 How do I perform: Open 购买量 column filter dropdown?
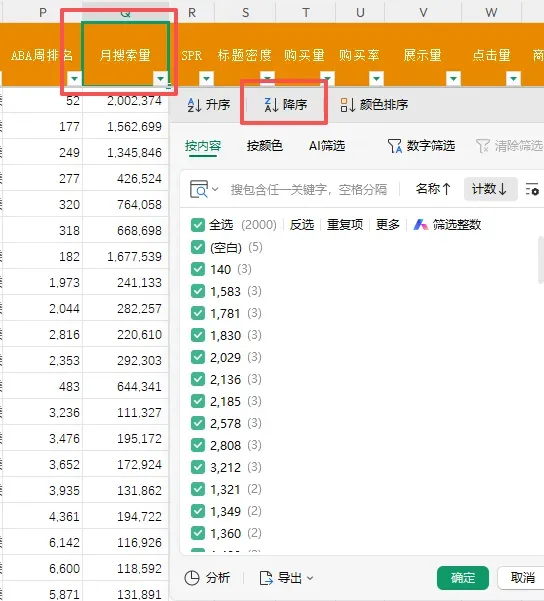tap(327, 78)
